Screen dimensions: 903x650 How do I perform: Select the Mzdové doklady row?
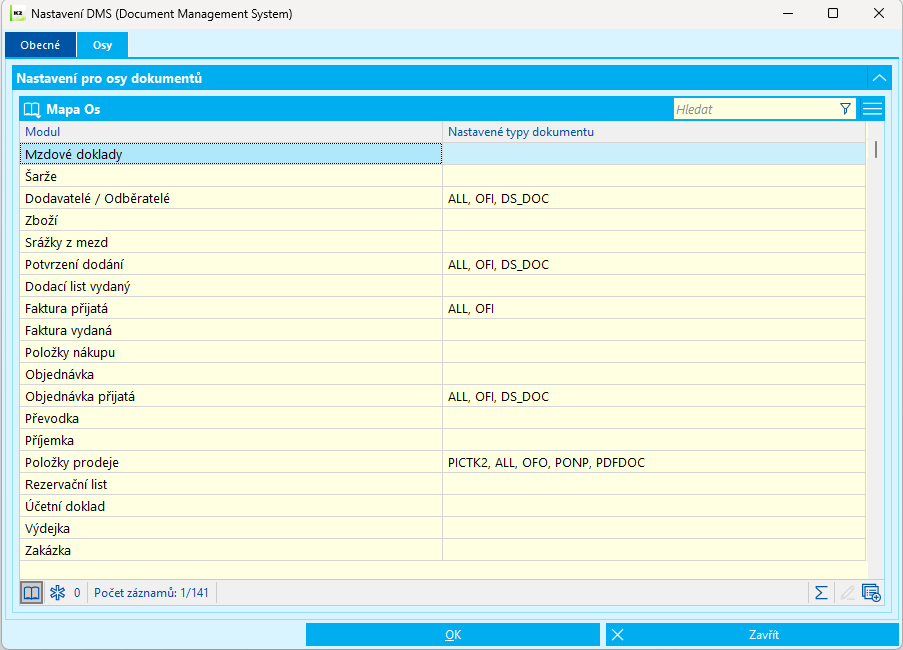coord(442,154)
